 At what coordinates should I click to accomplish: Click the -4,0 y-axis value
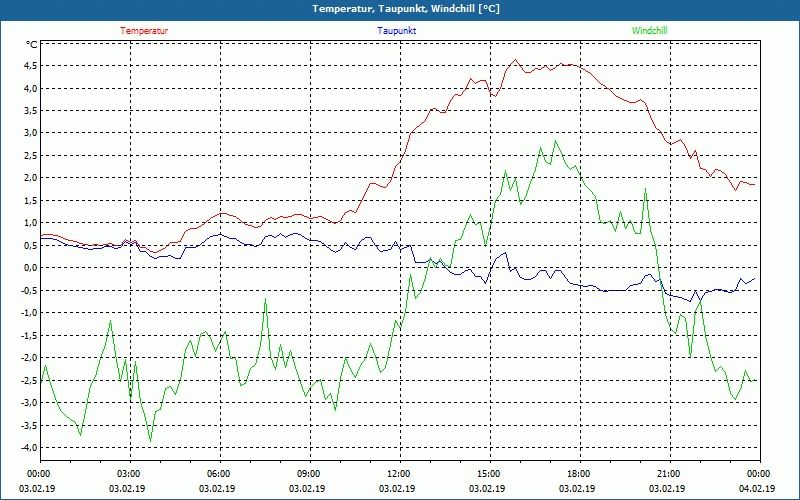(29, 447)
